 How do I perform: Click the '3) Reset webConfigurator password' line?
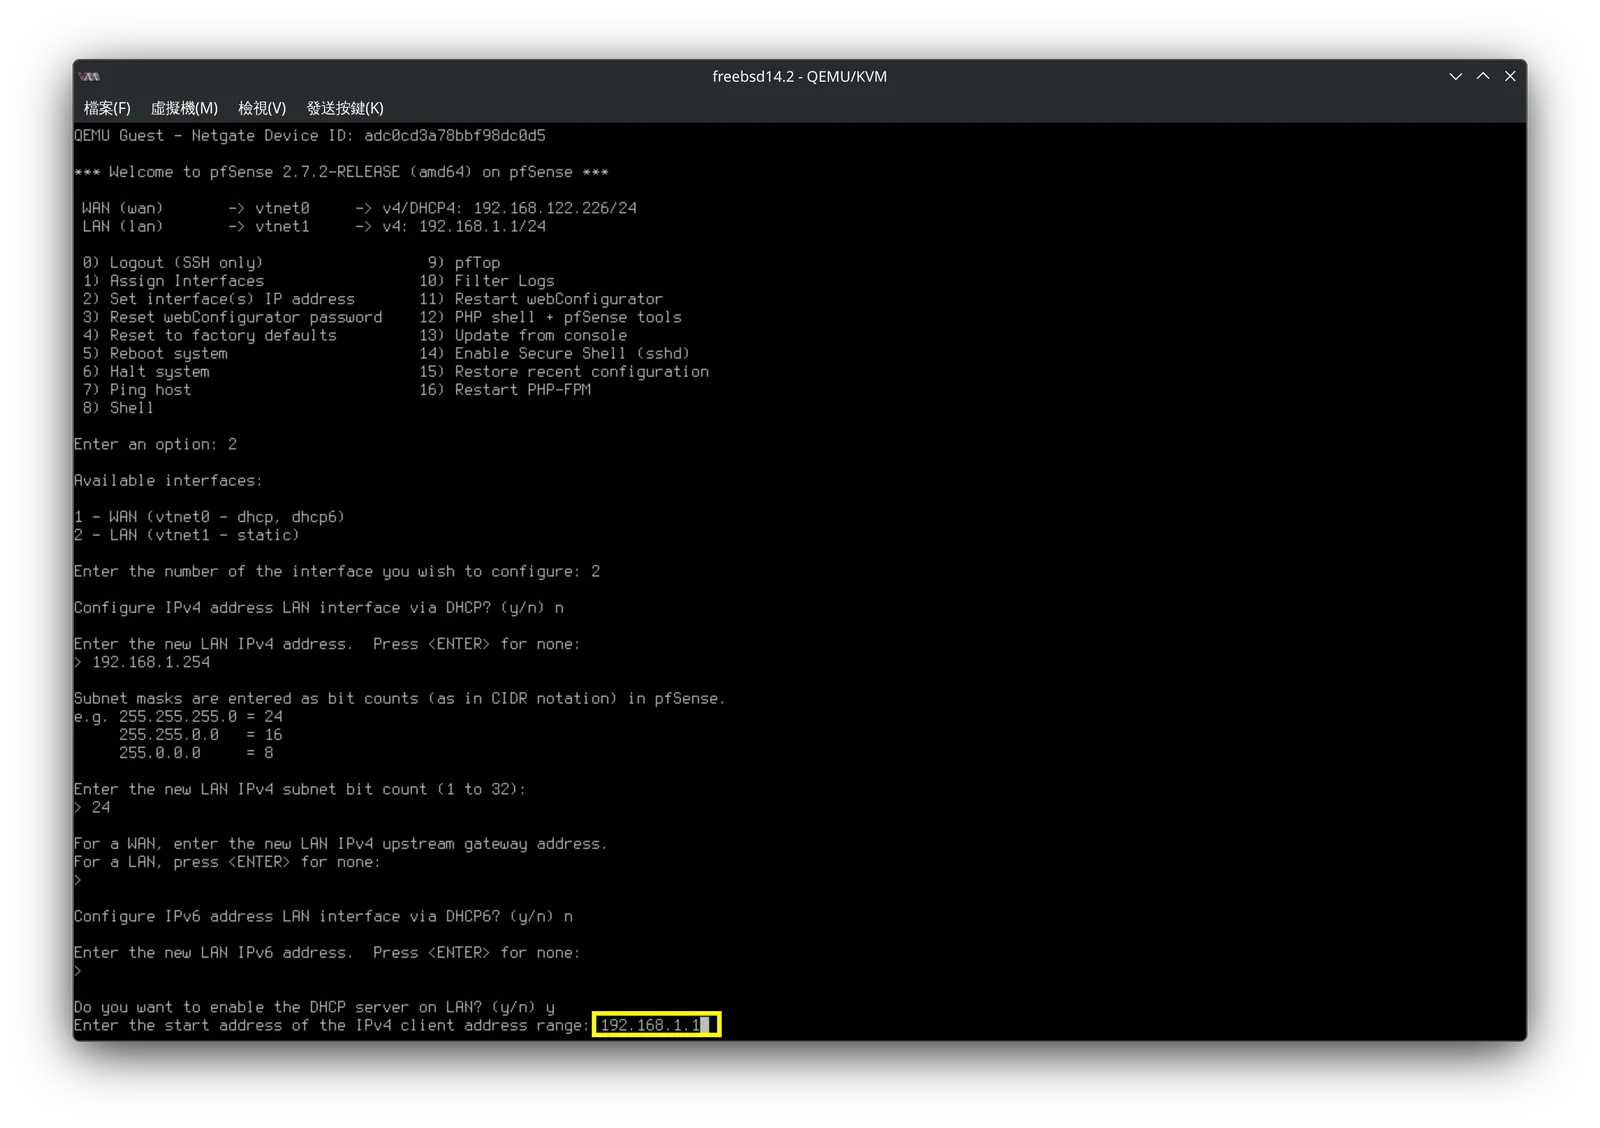click(x=232, y=317)
